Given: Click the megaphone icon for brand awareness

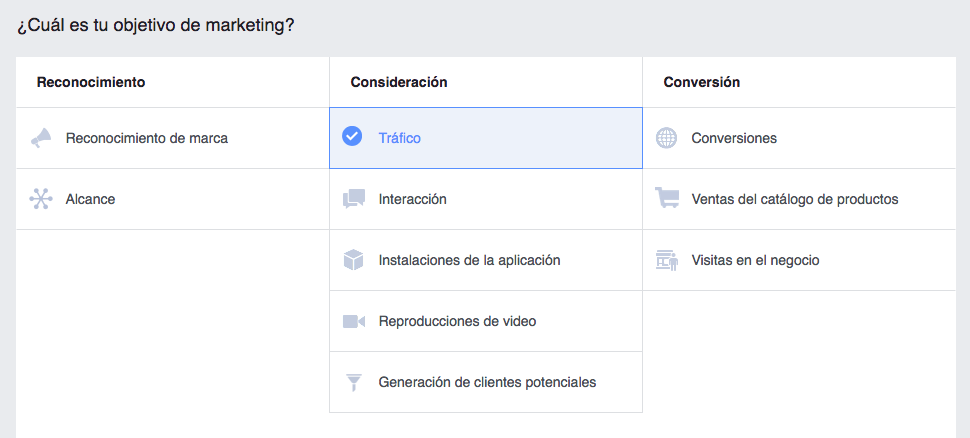Looking at the screenshot, I should pyautogui.click(x=41, y=139).
